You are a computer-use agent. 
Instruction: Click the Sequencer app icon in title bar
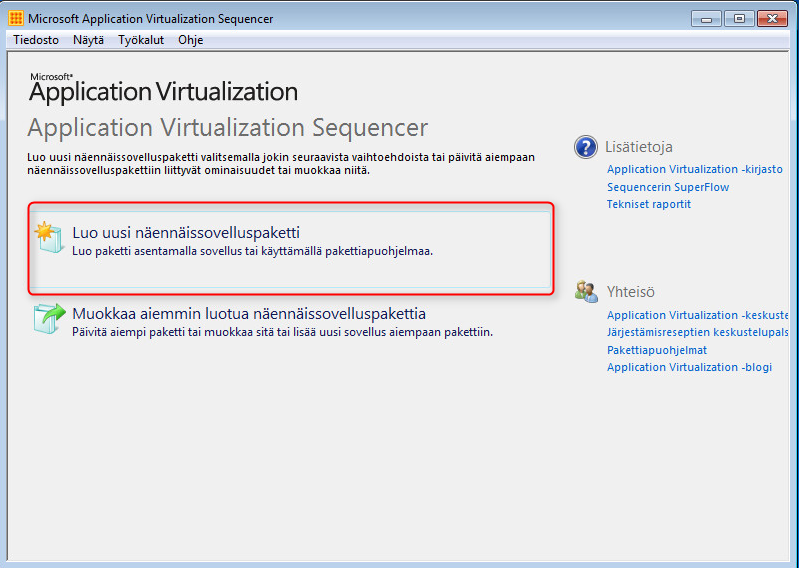pyautogui.click(x=16, y=19)
